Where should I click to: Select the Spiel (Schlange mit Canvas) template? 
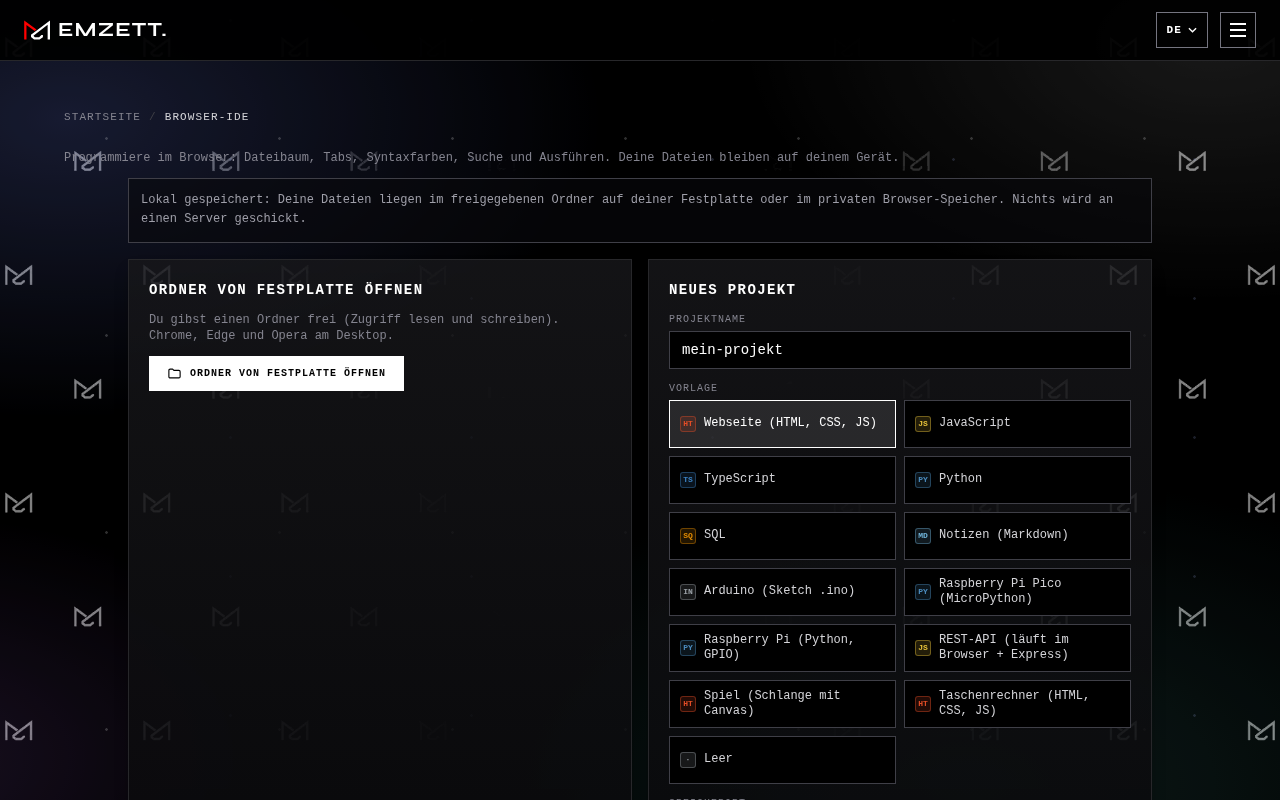tap(782, 704)
